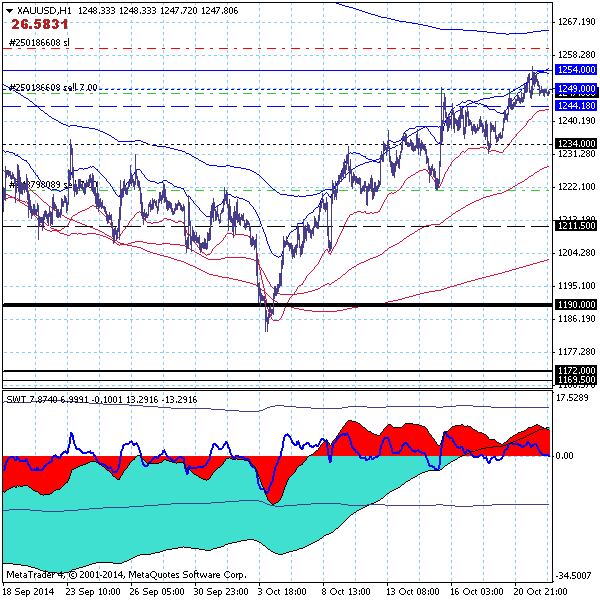Click the 13 Oct 08:00 time label
The width and height of the screenshot is (600, 600).
(413, 592)
